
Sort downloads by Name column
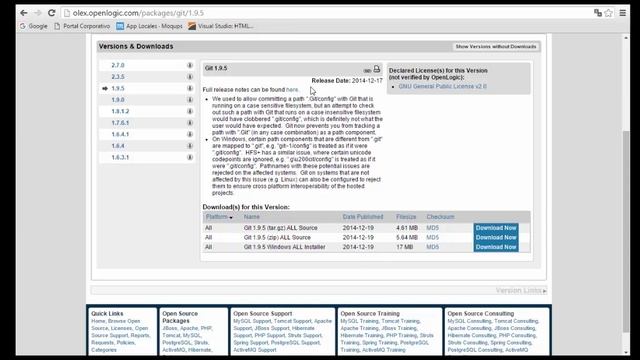click(251, 217)
